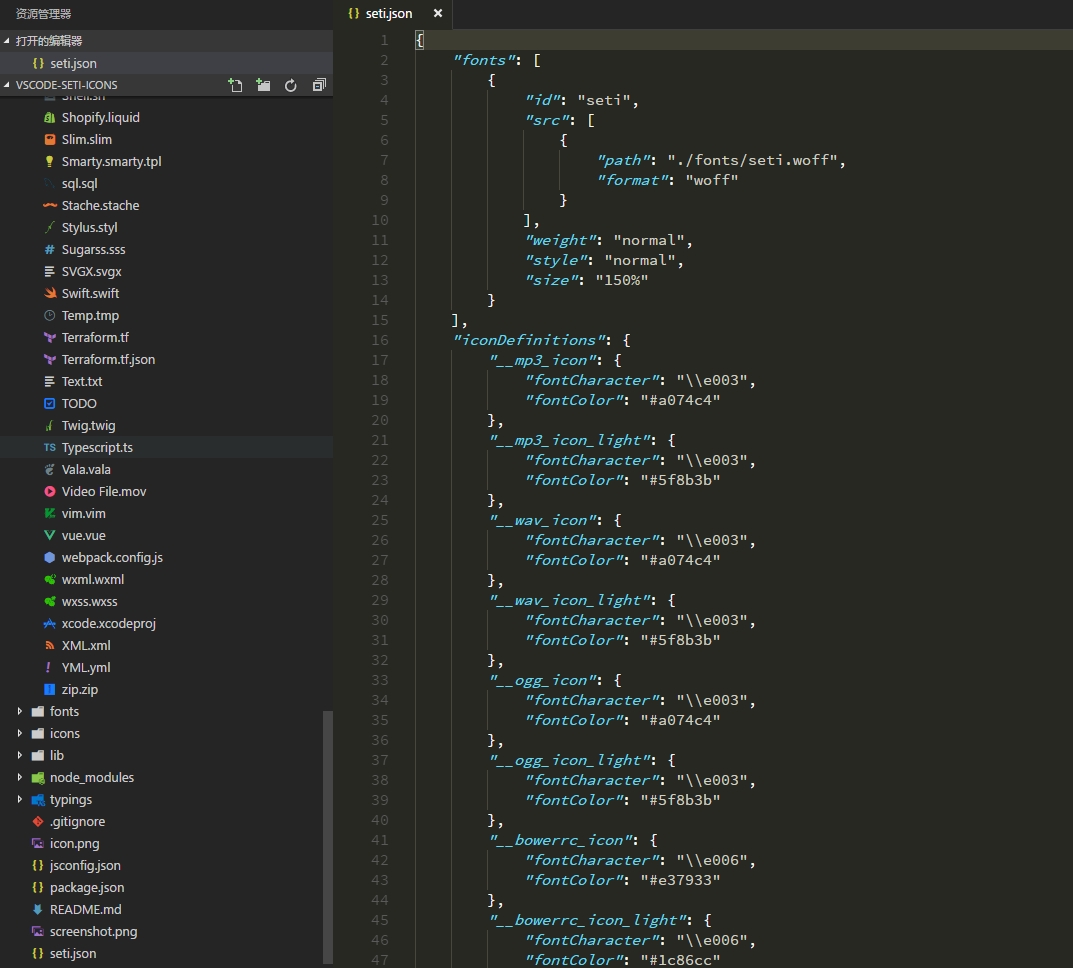
Task: Click the New Folder icon
Action: [x=263, y=85]
